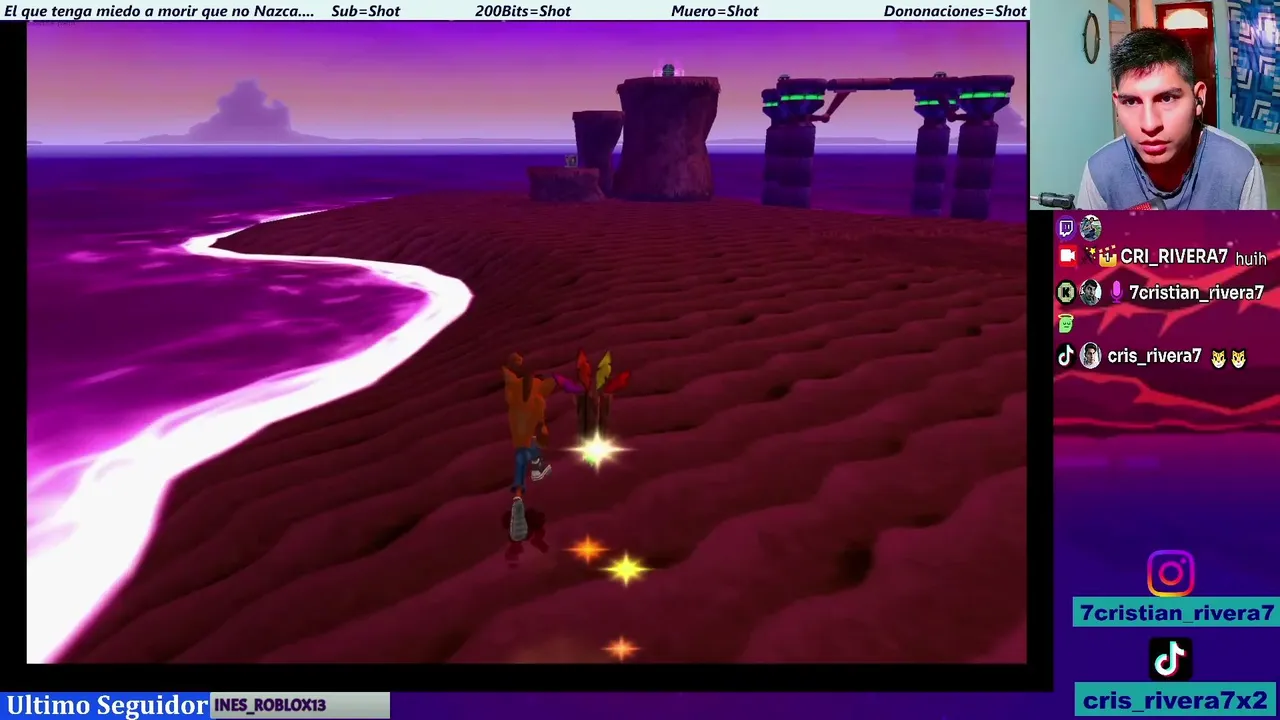The width and height of the screenshot is (1280, 720).
Task: Click the Kick logo icon
Action: pos(1066,293)
